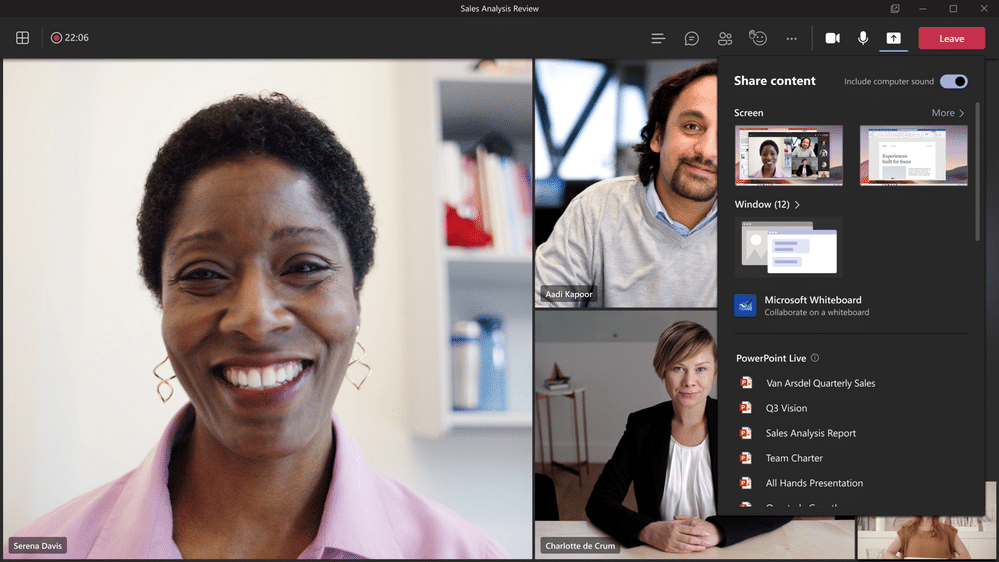
Task: Expand More screen options
Action: coord(947,113)
